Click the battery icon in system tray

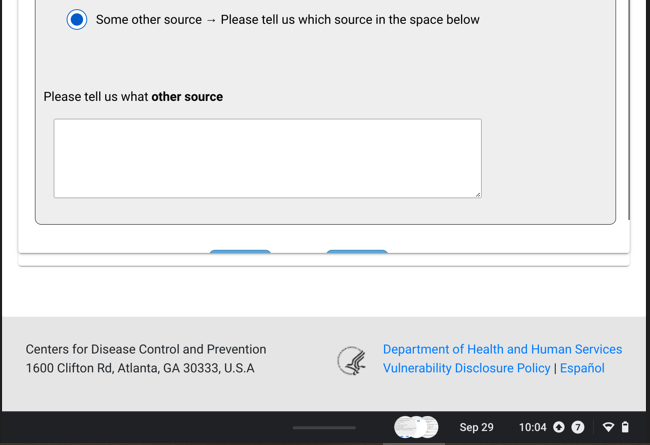(x=625, y=427)
